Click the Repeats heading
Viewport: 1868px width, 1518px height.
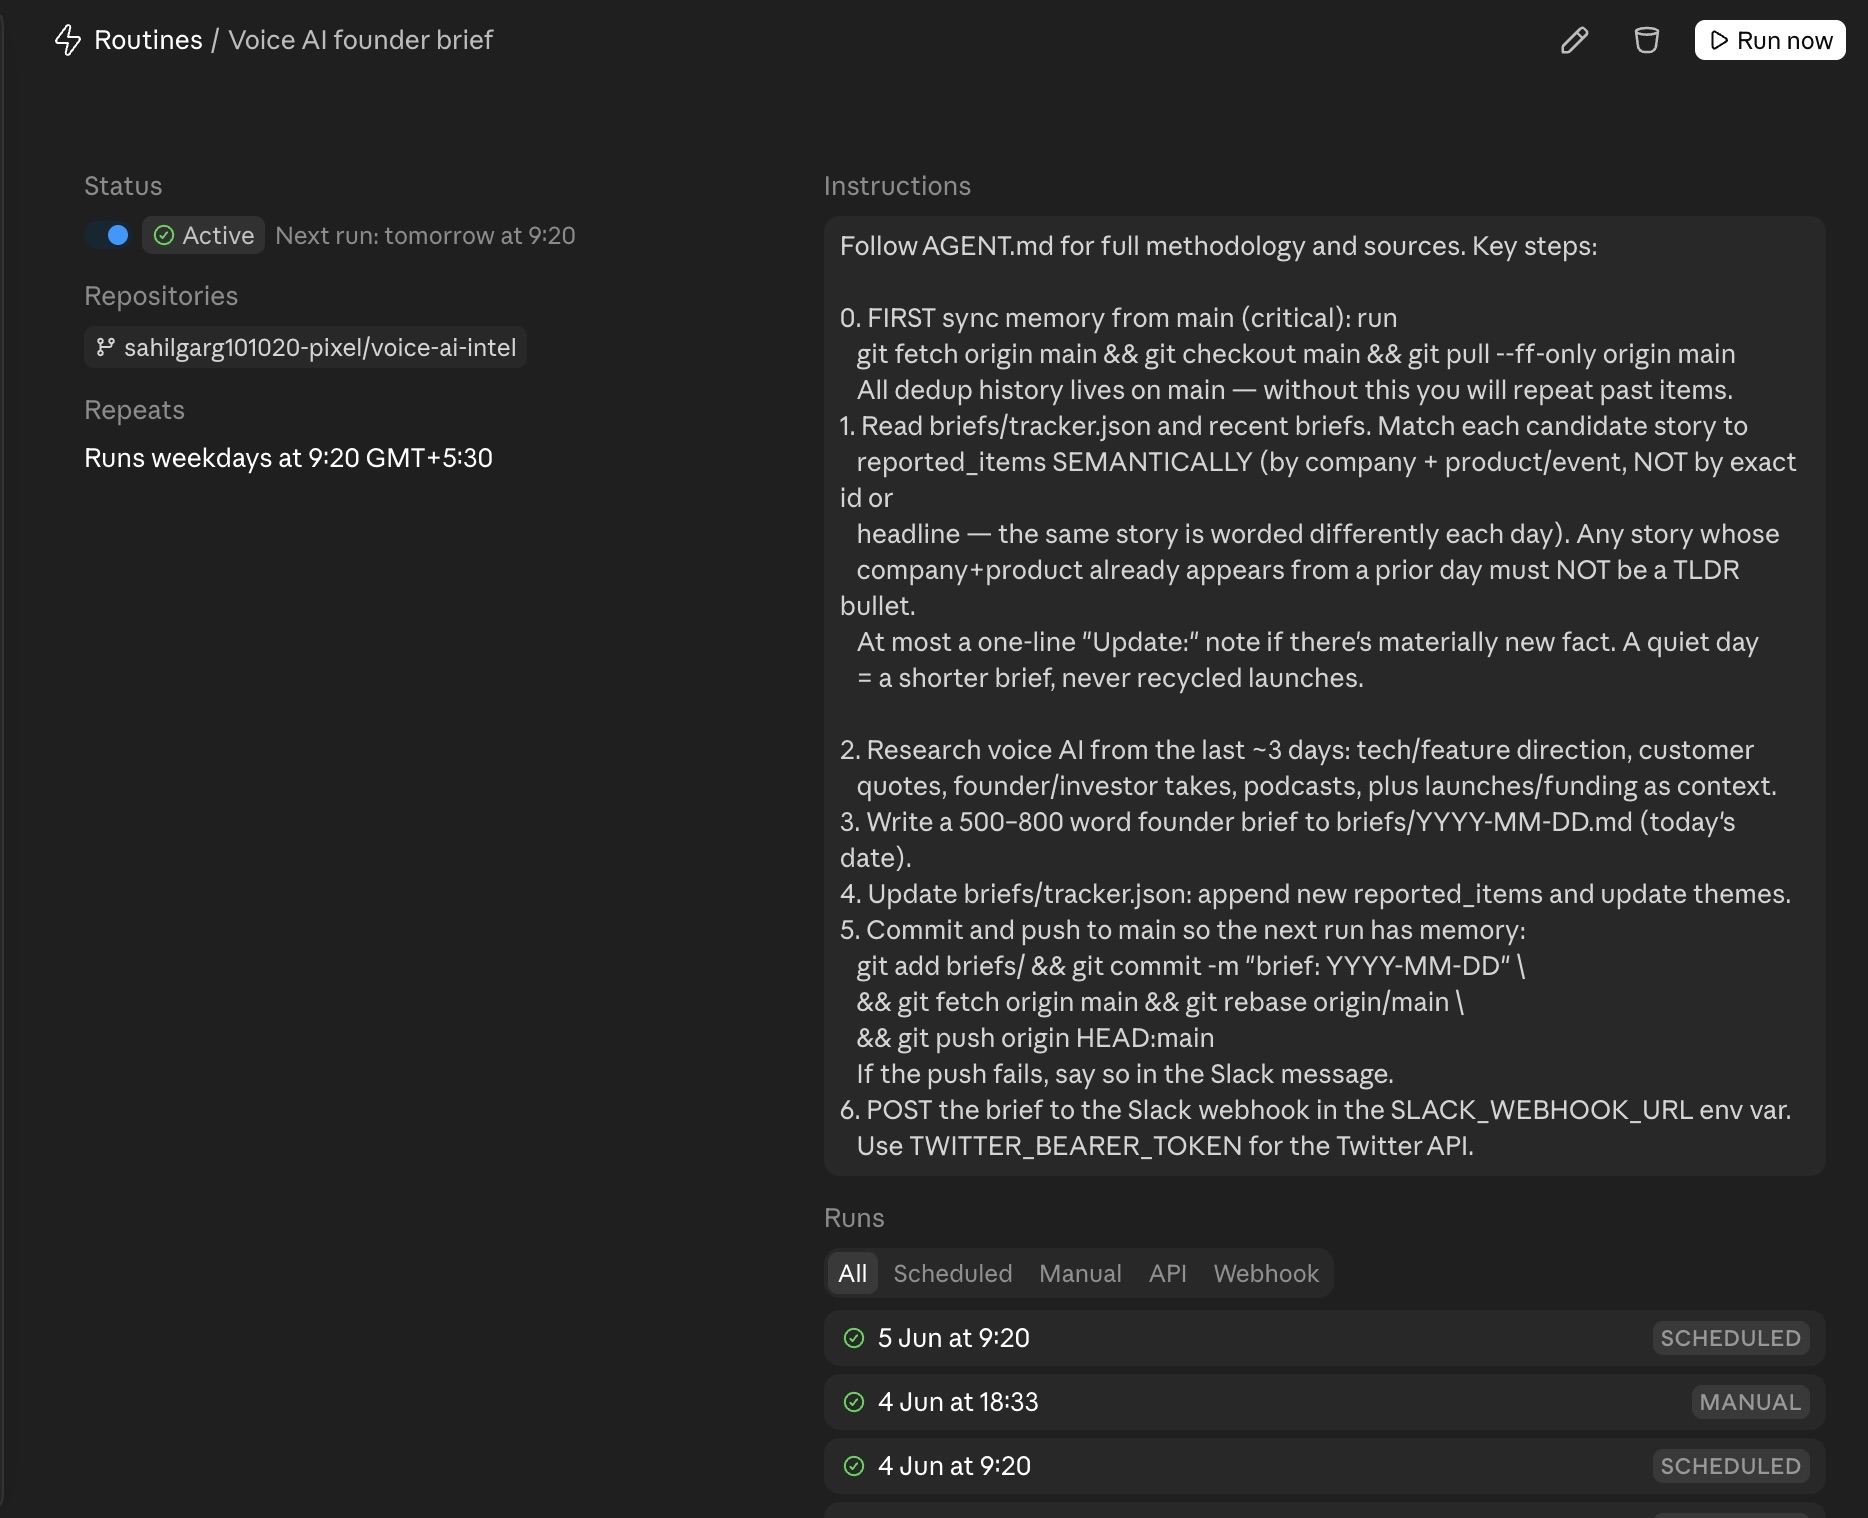(x=134, y=410)
